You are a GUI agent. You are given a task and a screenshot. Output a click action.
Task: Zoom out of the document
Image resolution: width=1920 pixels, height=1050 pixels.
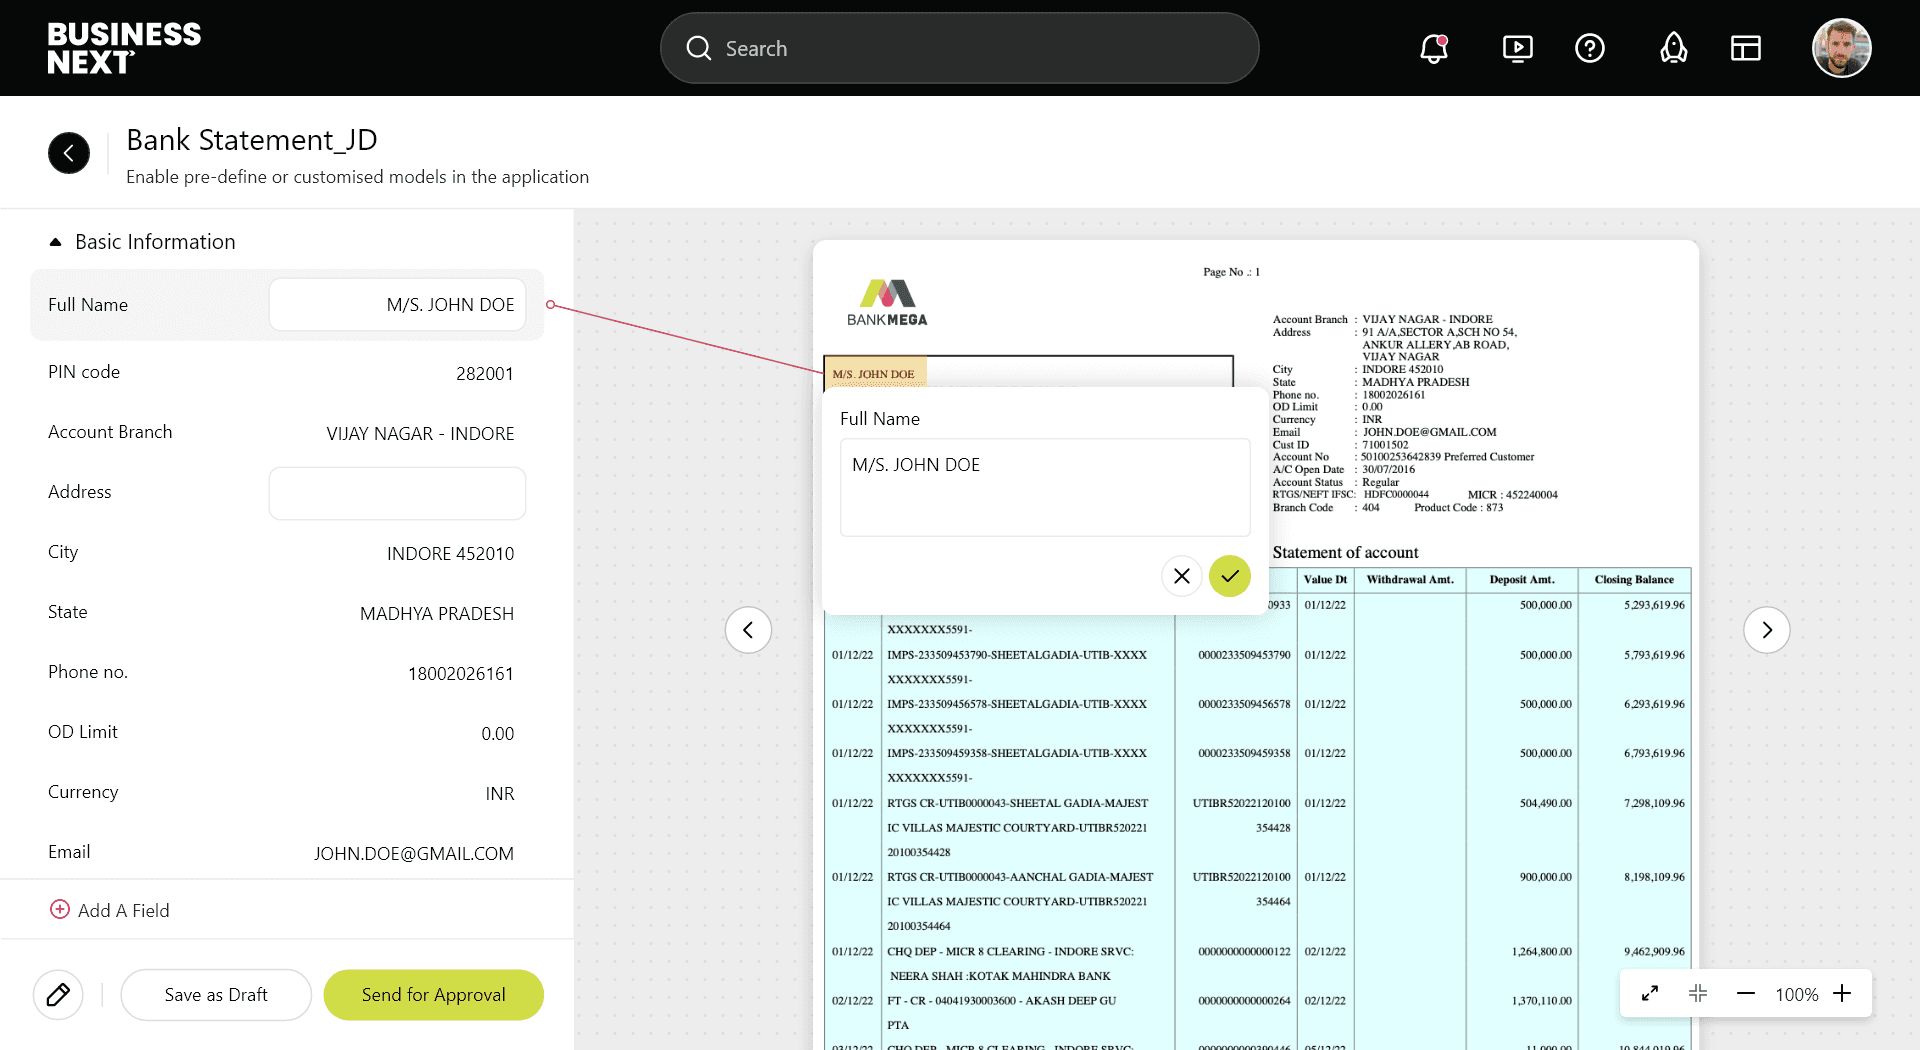coord(1746,993)
